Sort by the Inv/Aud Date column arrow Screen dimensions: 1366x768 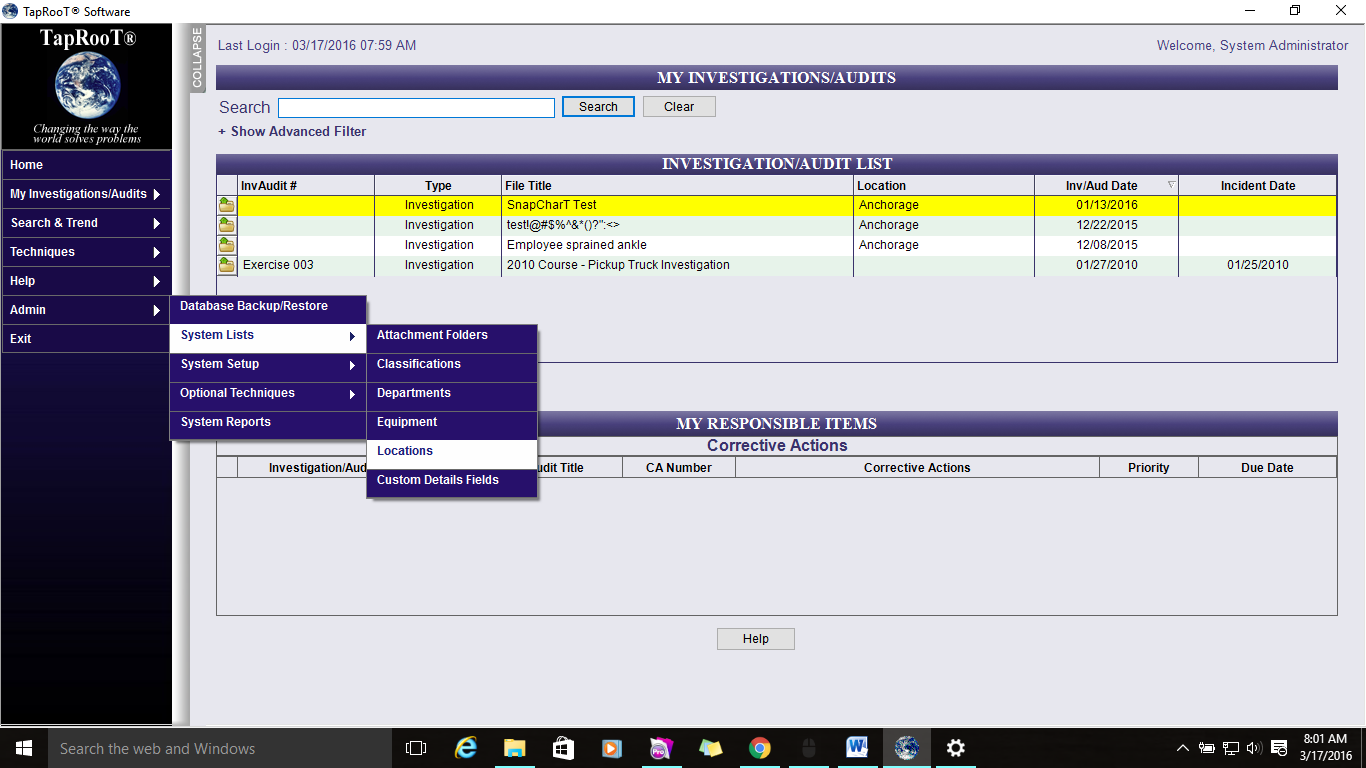[x=1171, y=185]
